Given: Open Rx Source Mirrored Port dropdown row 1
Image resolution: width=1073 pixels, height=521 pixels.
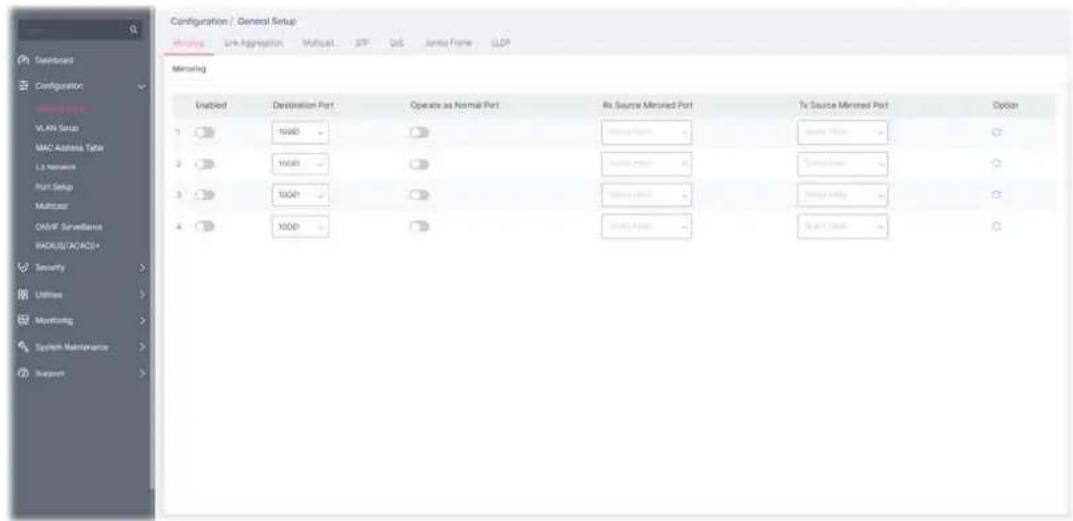Looking at the screenshot, I should tap(647, 133).
